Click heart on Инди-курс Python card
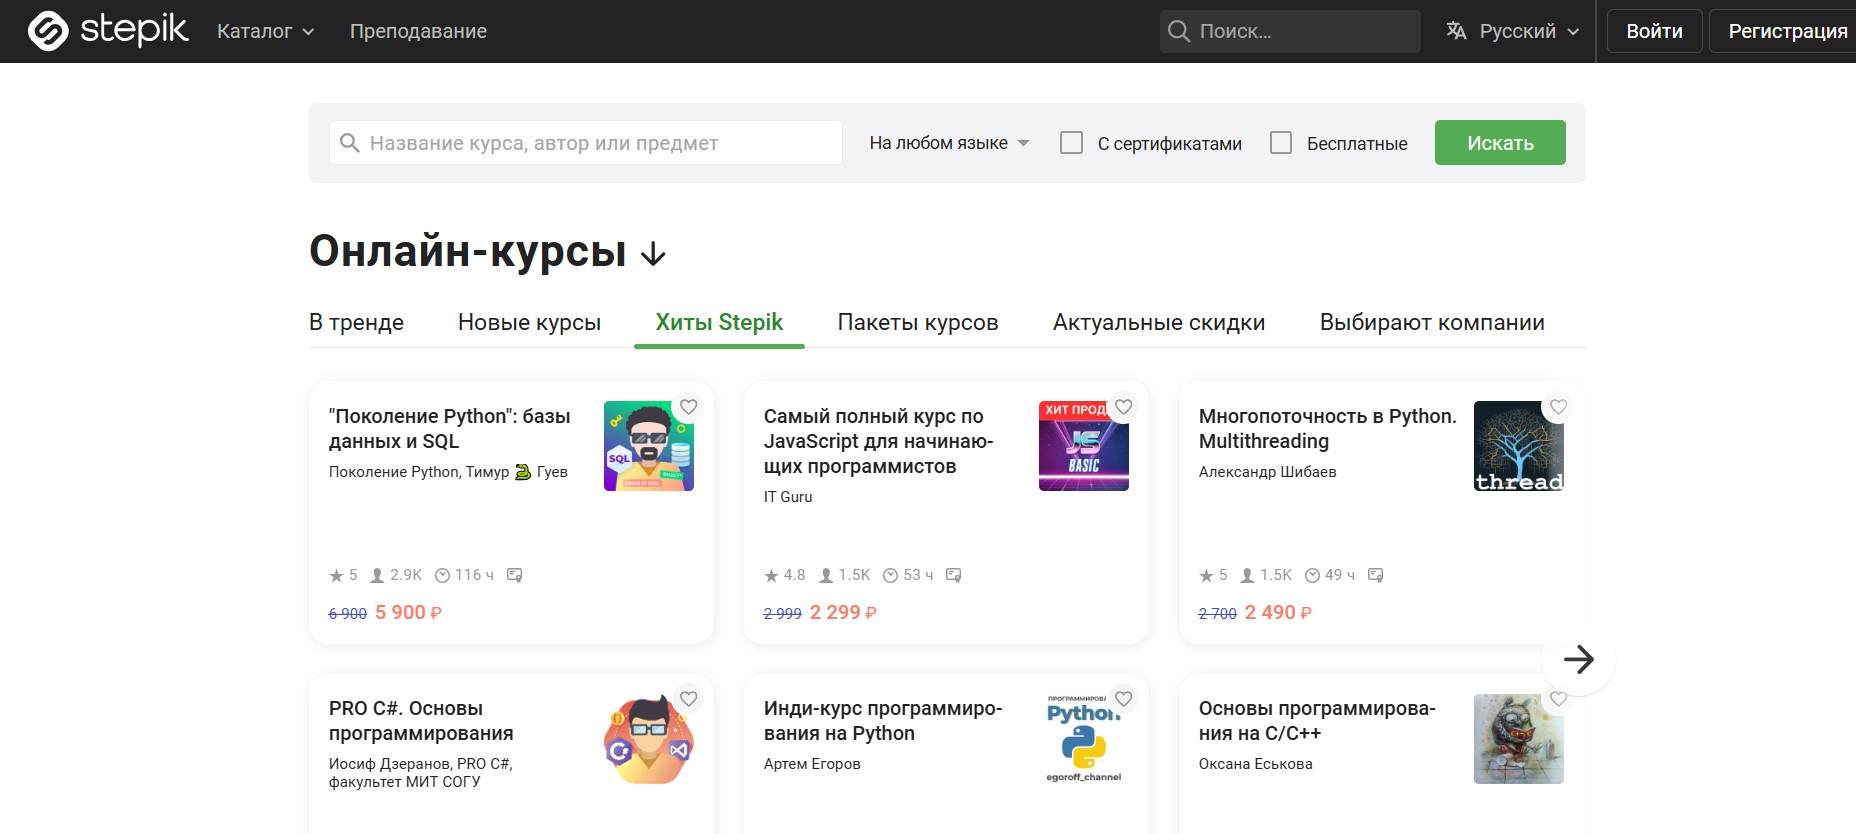1856x834 pixels. [x=1123, y=699]
